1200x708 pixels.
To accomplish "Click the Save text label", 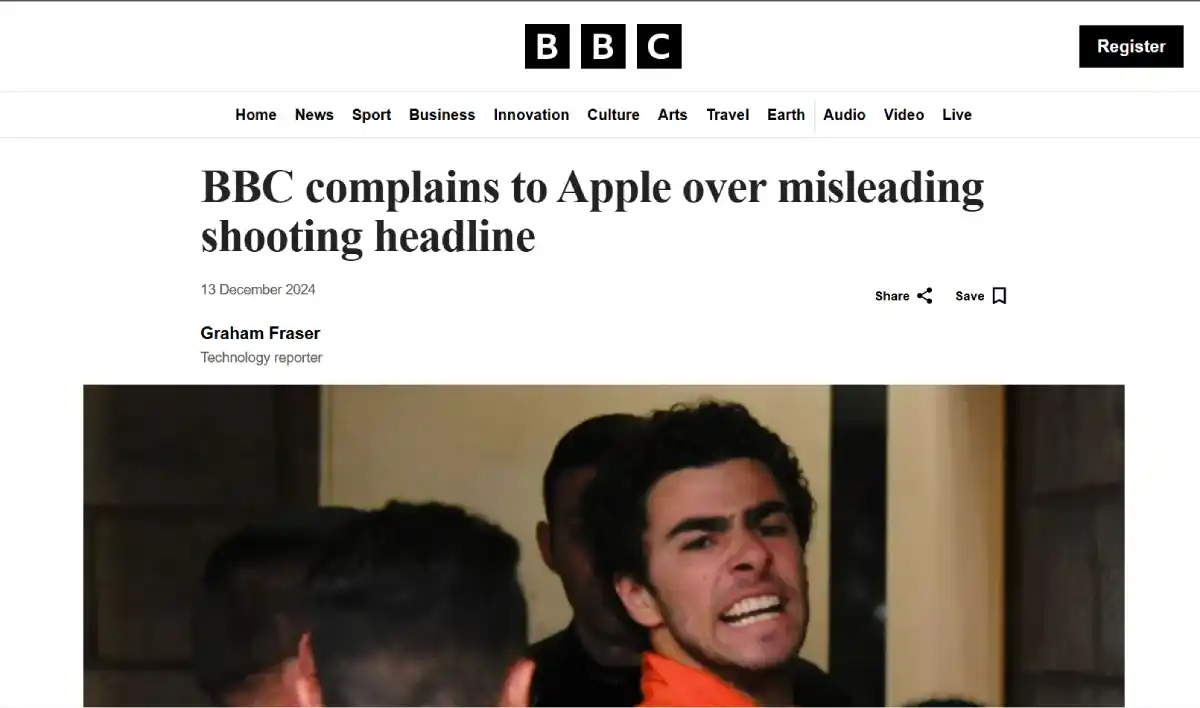I will (x=970, y=296).
